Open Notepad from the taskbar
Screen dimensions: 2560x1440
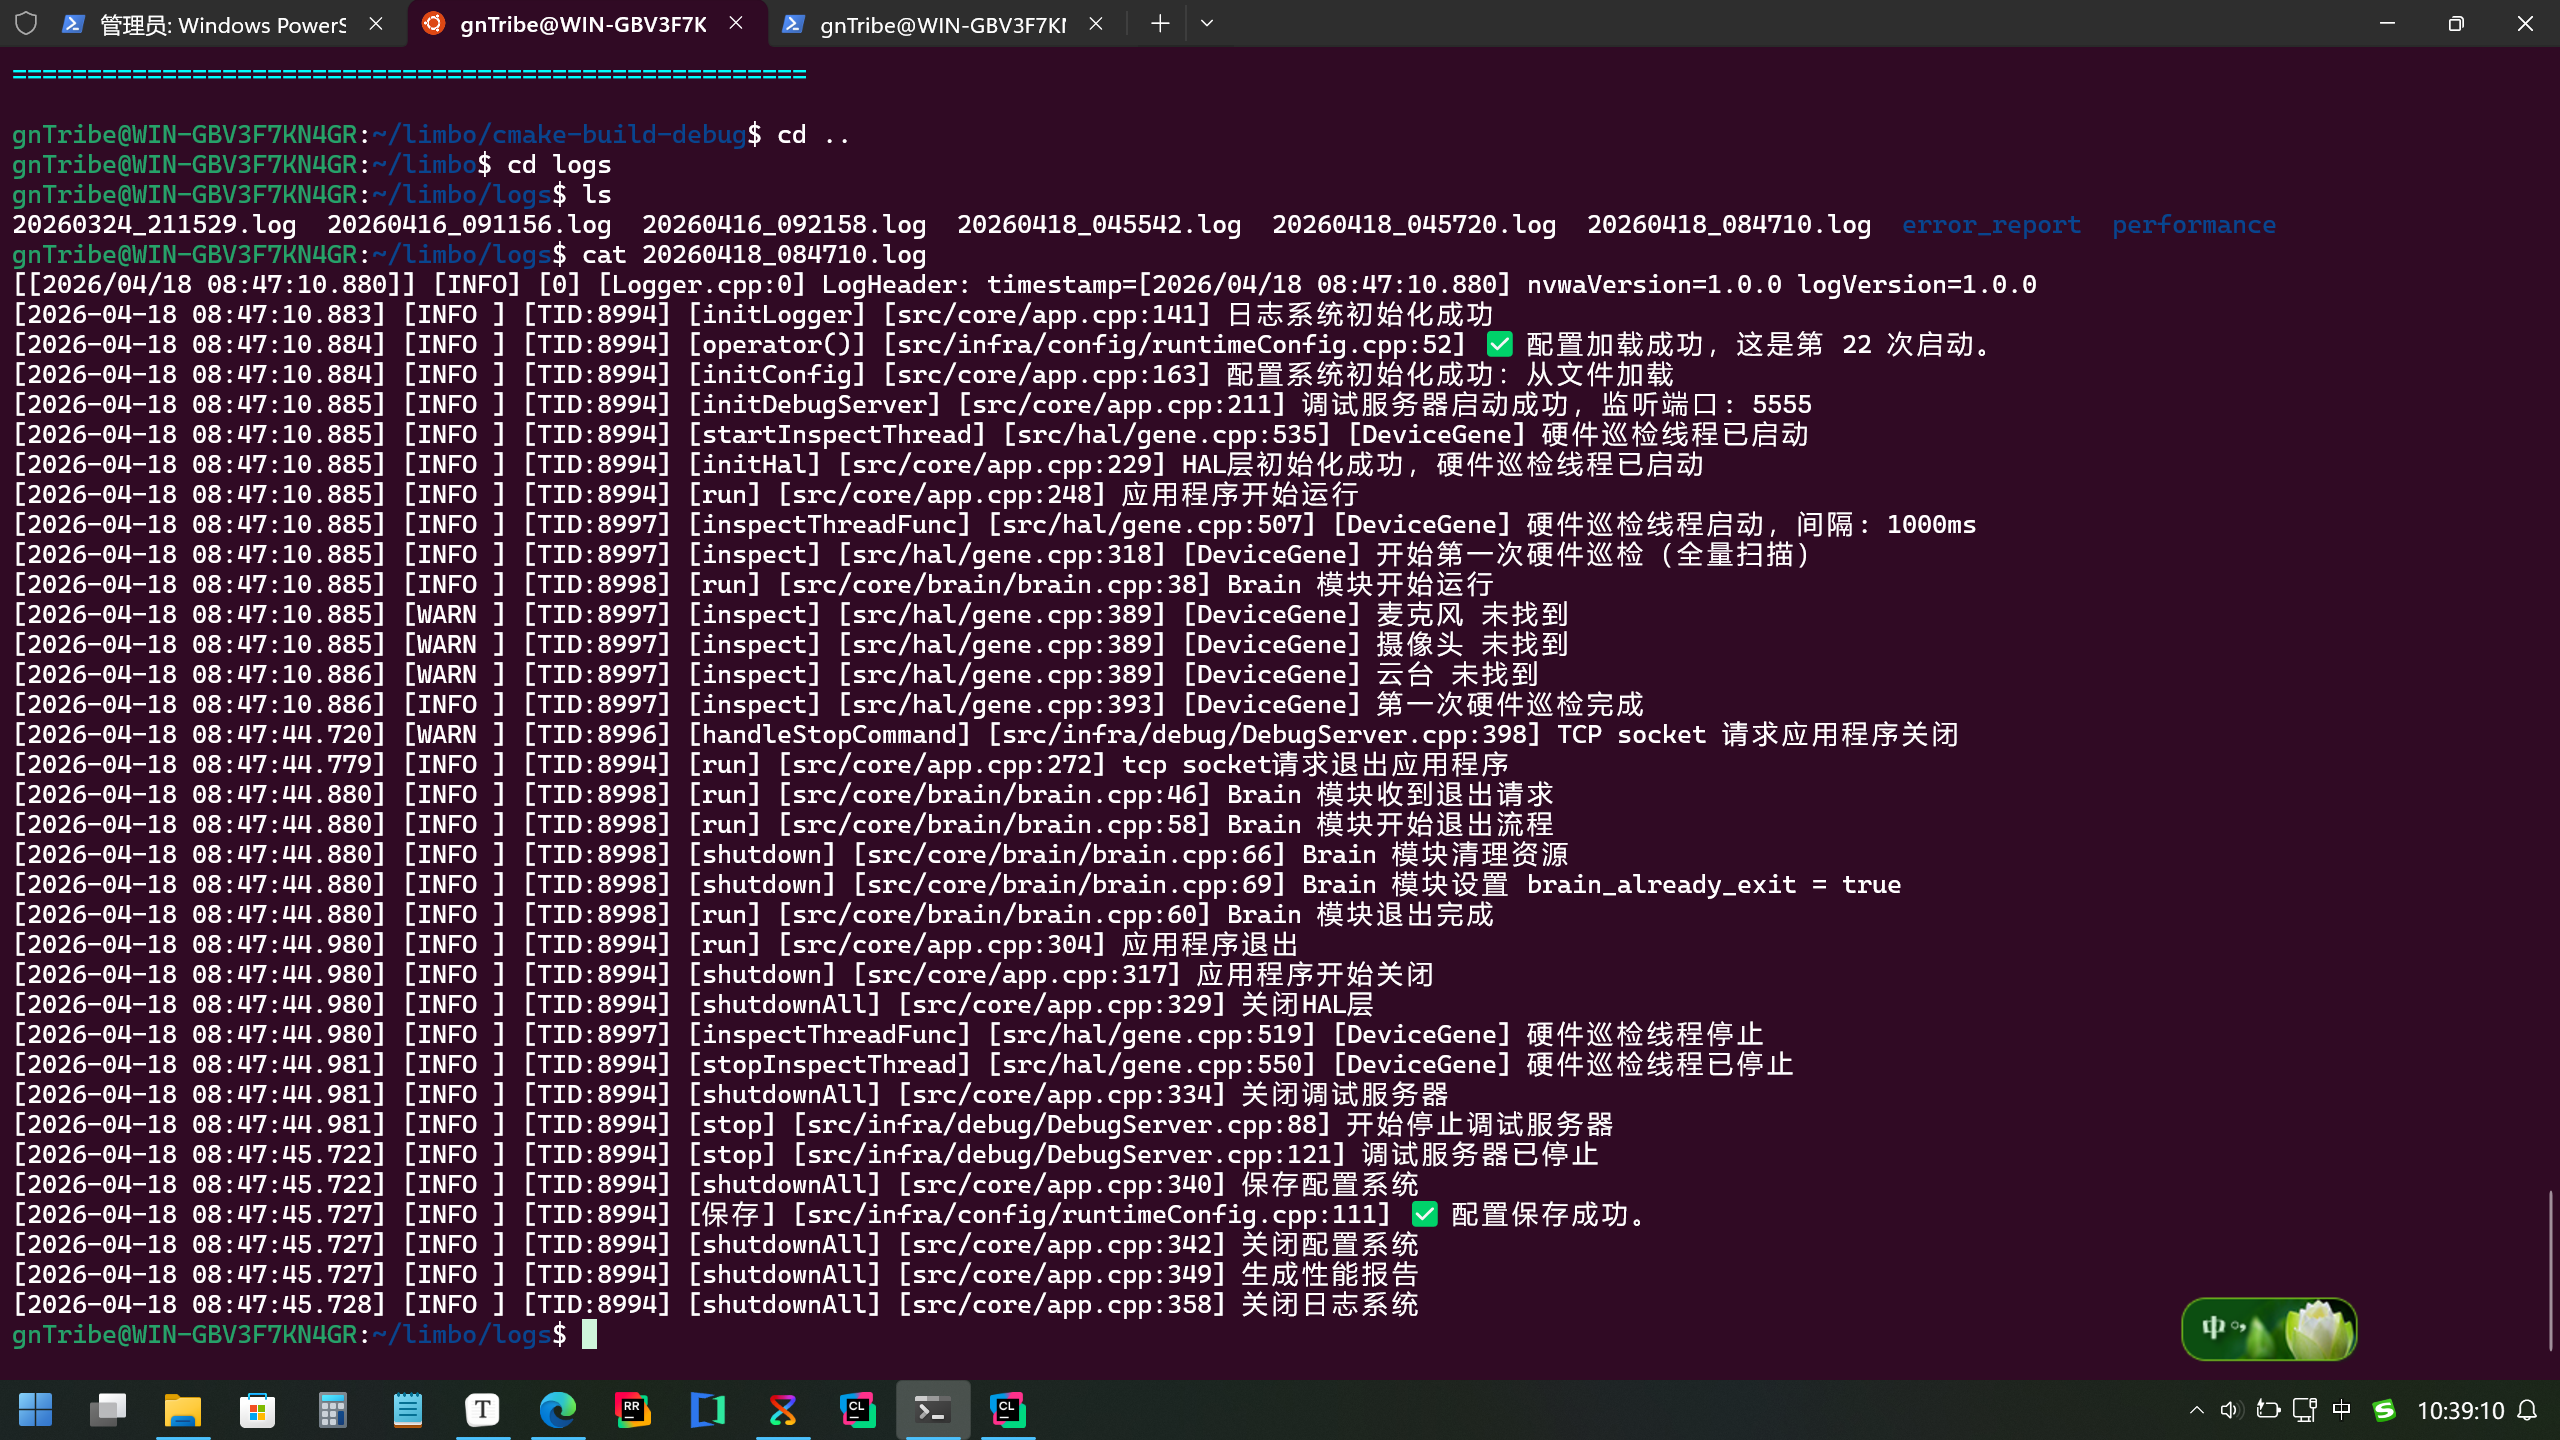tap(407, 1410)
